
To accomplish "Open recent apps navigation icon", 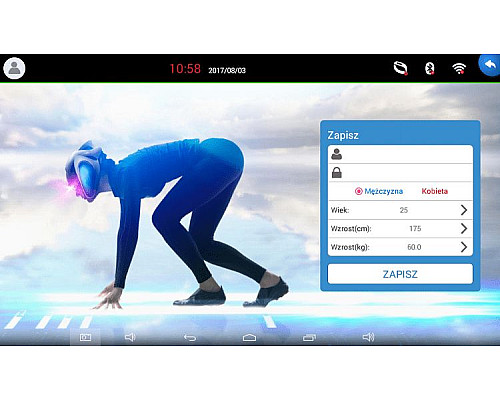I will (x=309, y=338).
